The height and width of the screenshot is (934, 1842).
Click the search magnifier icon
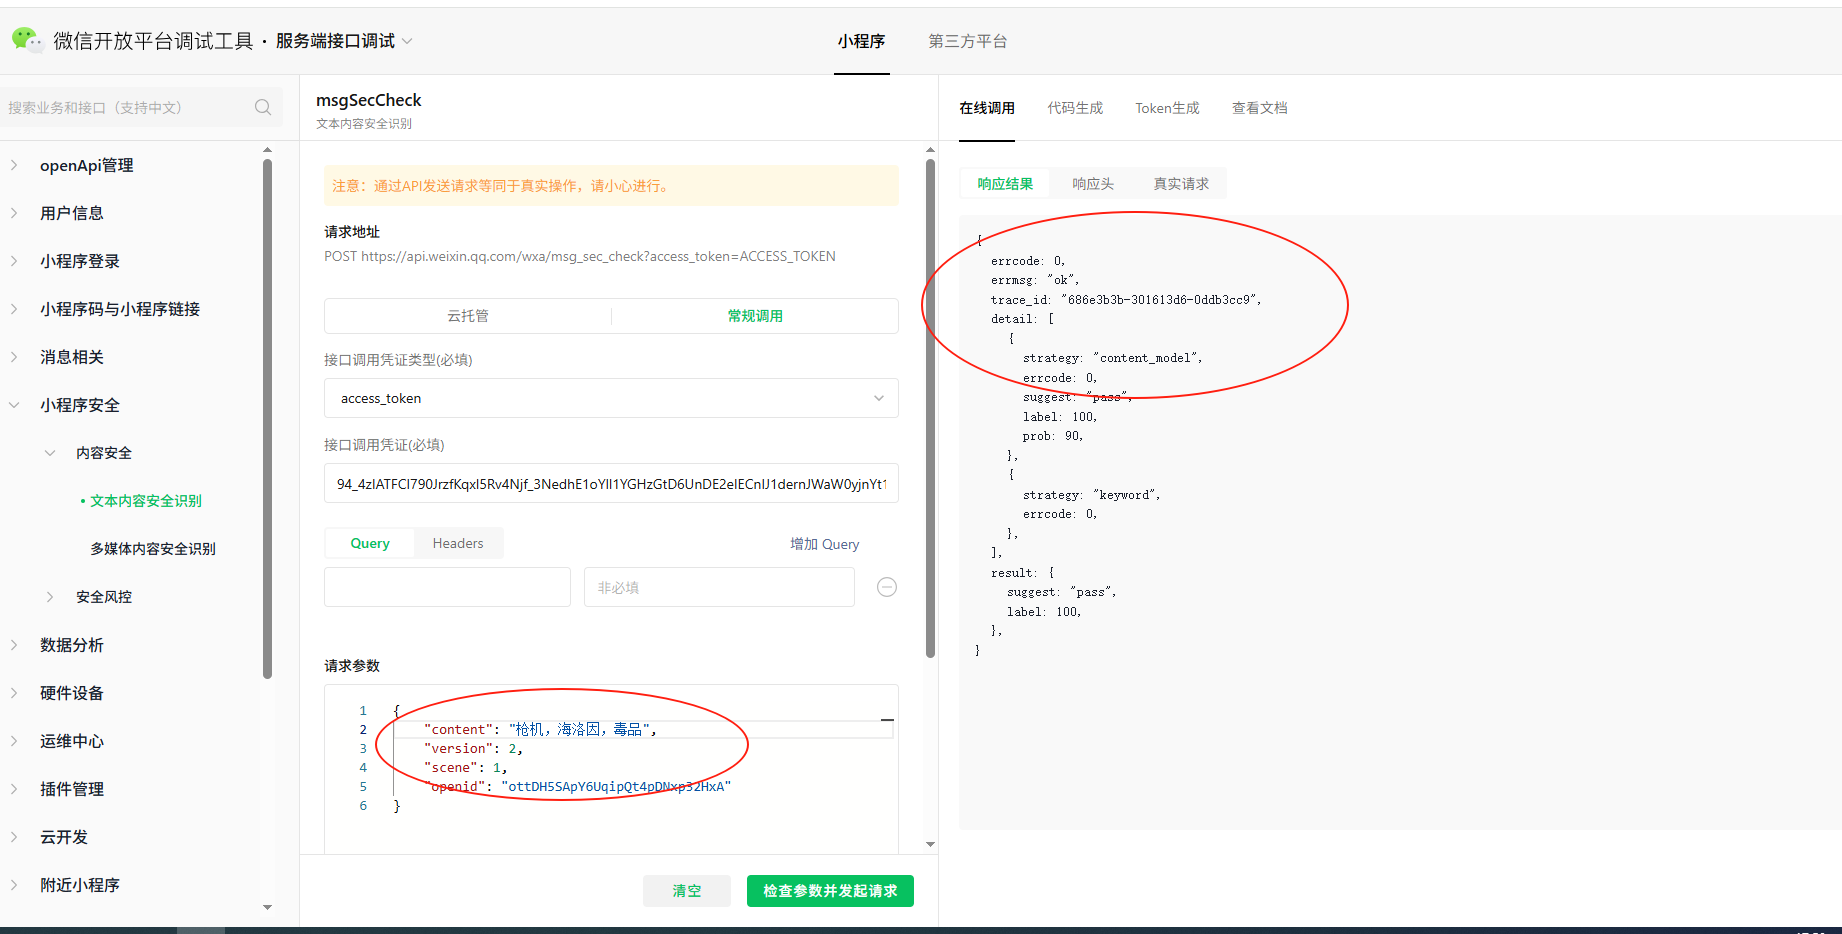[x=263, y=107]
